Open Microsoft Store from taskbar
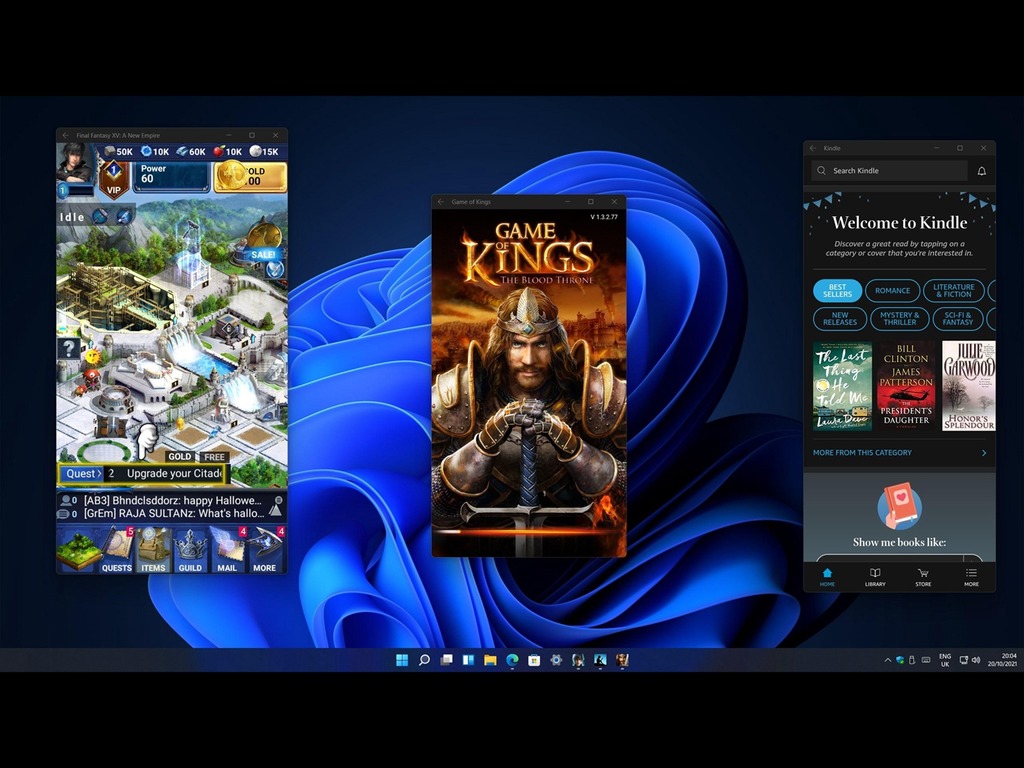Image resolution: width=1024 pixels, height=768 pixels. [534, 660]
